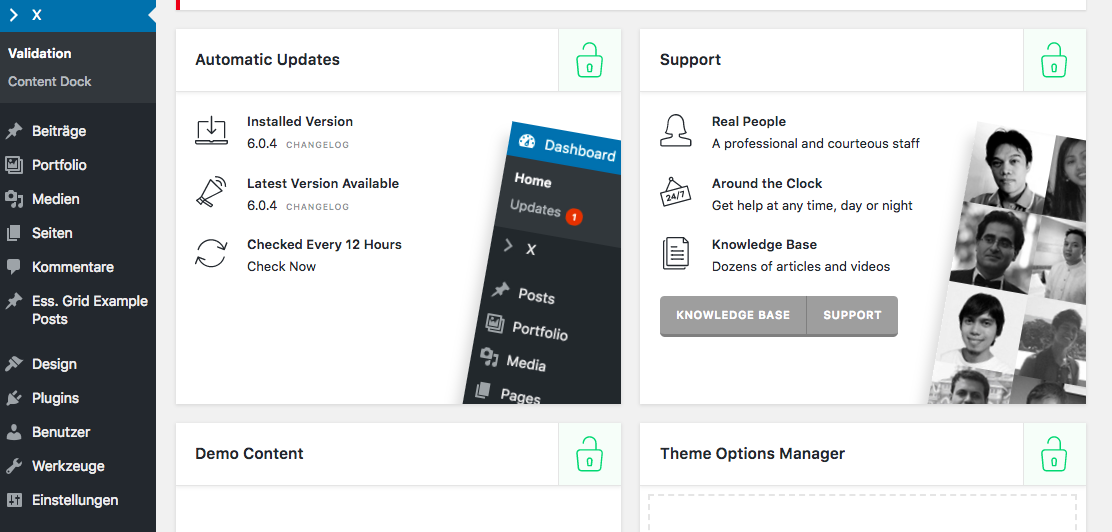
Task: Open Einstellungen in the sidebar
Action: click(75, 500)
